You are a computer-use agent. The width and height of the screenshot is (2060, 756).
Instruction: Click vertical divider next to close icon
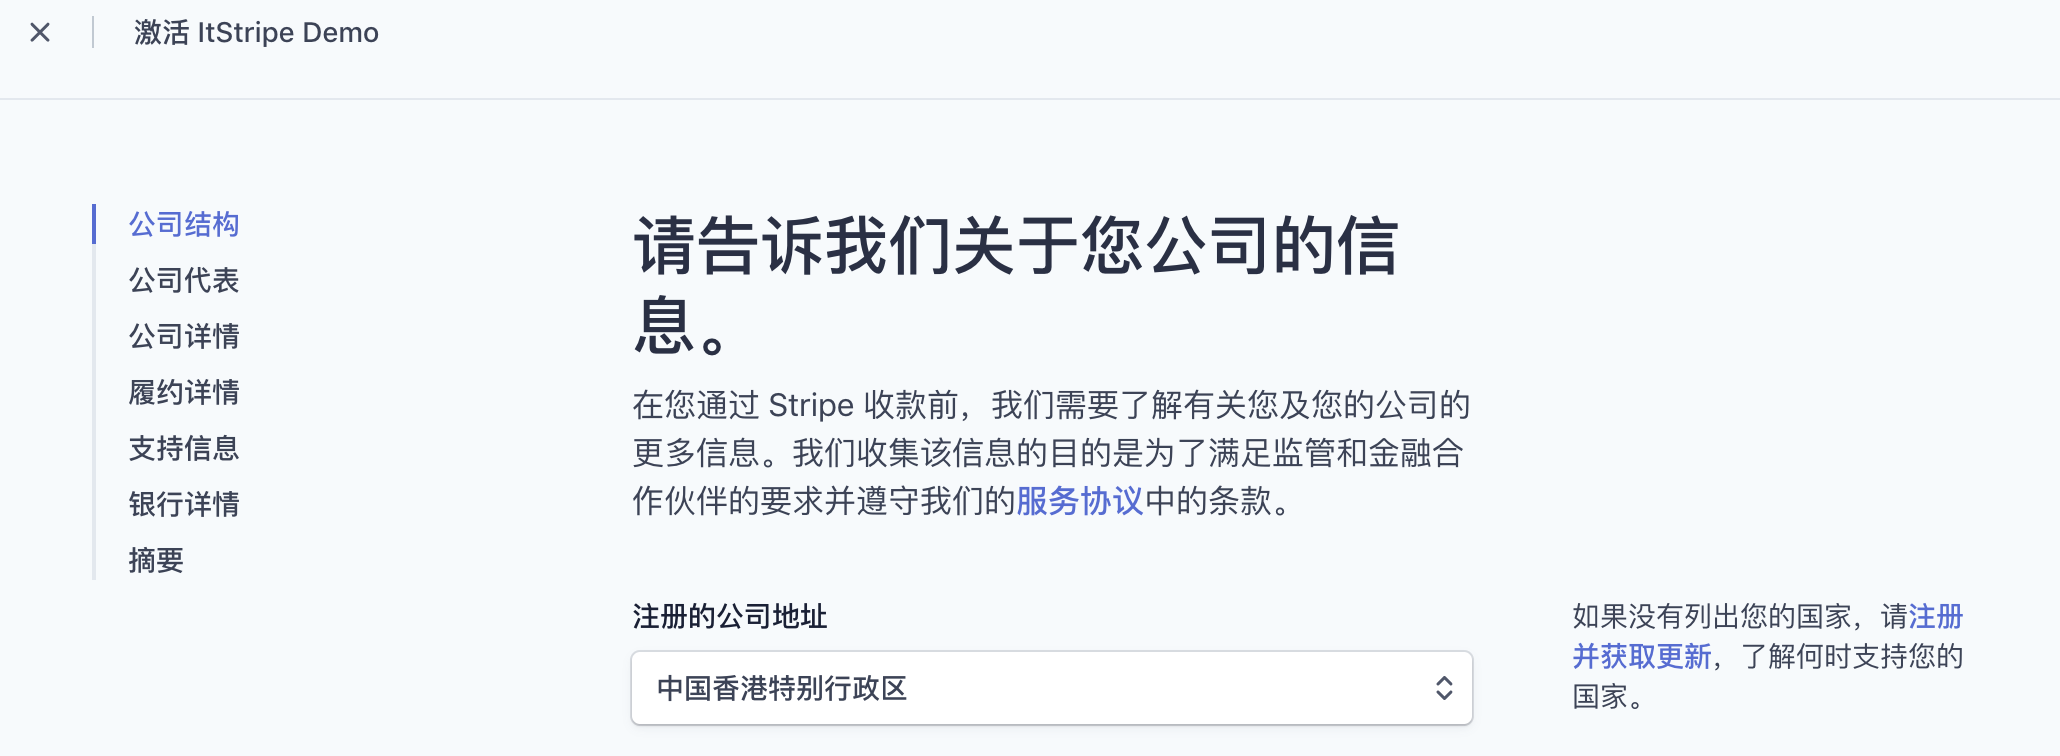click(x=93, y=33)
